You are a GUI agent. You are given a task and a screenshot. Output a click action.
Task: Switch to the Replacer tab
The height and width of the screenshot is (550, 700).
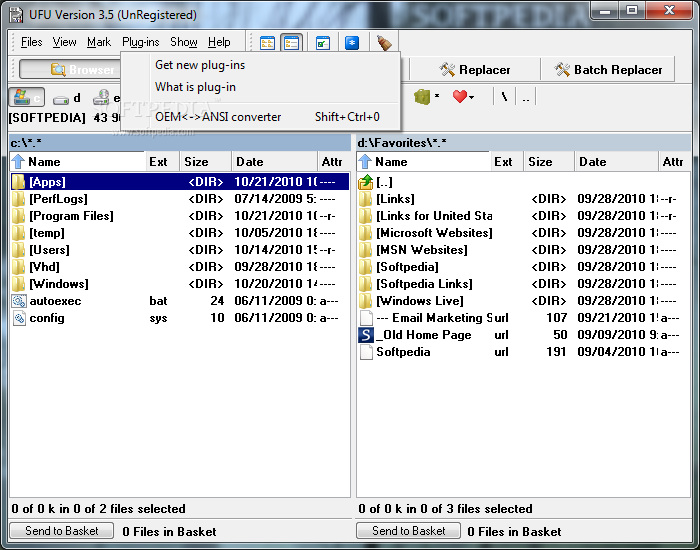point(475,70)
